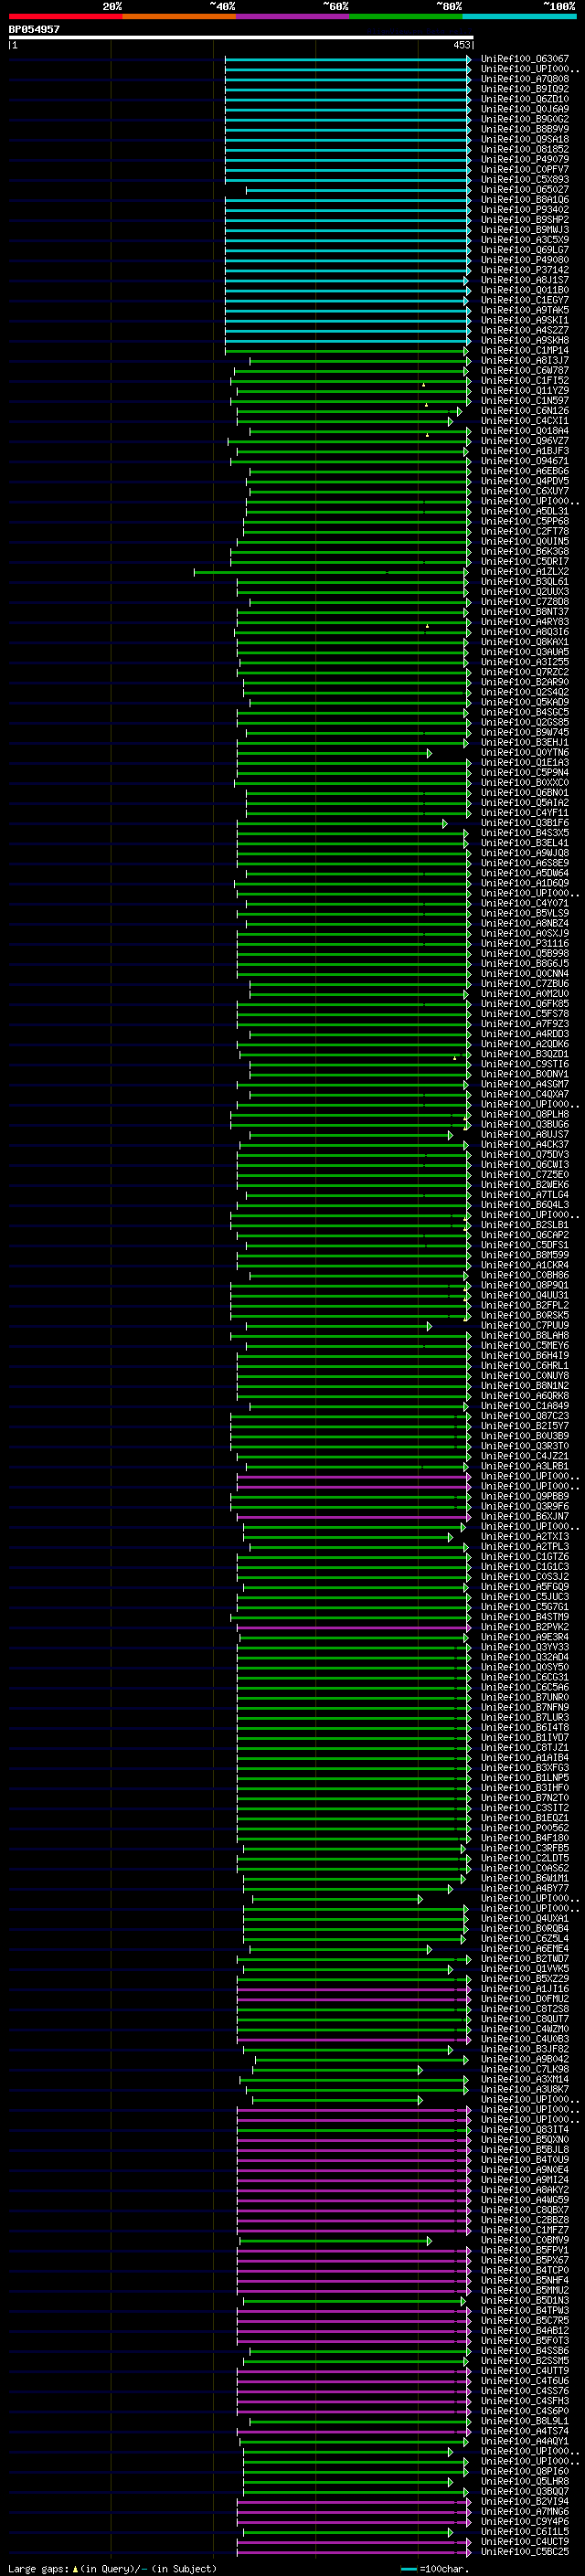
Task: Click the label UniRef100_Q3BUG6
Action: (x=525, y=1124)
